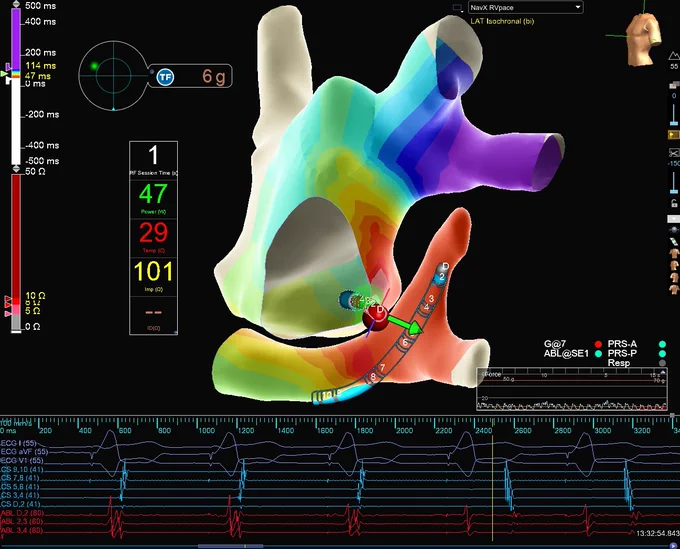Click the screen layout icon beside NavX RVpace
The height and width of the screenshot is (549, 680).
(458, 7)
